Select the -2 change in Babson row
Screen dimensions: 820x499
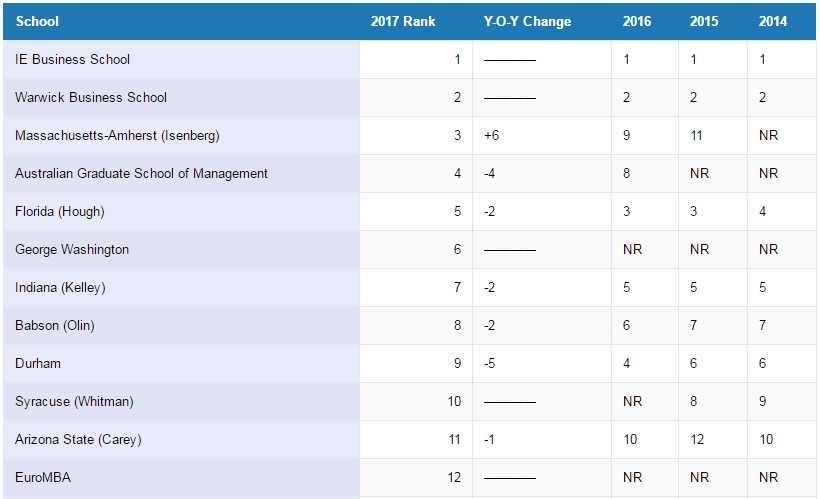coord(489,325)
